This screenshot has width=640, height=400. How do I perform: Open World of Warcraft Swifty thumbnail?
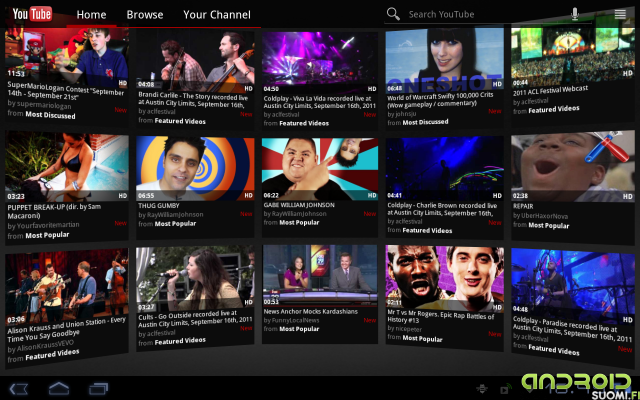[x=444, y=59]
